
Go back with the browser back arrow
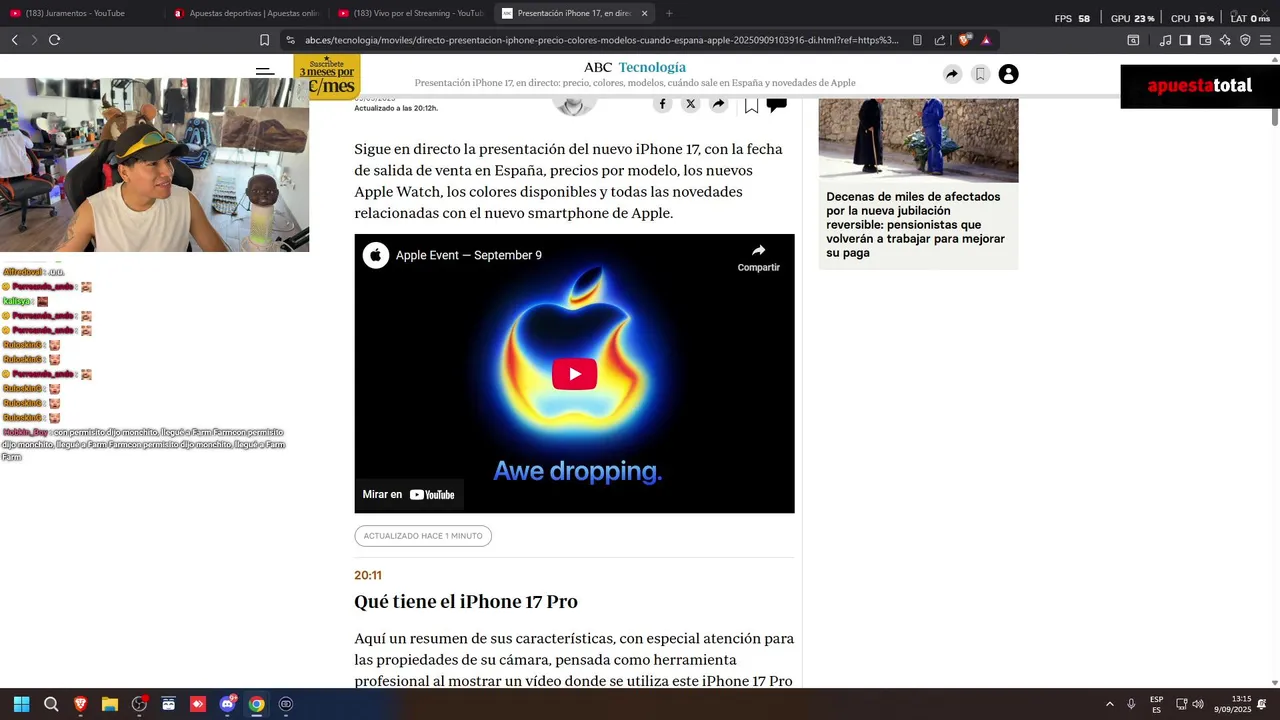click(x=14, y=40)
